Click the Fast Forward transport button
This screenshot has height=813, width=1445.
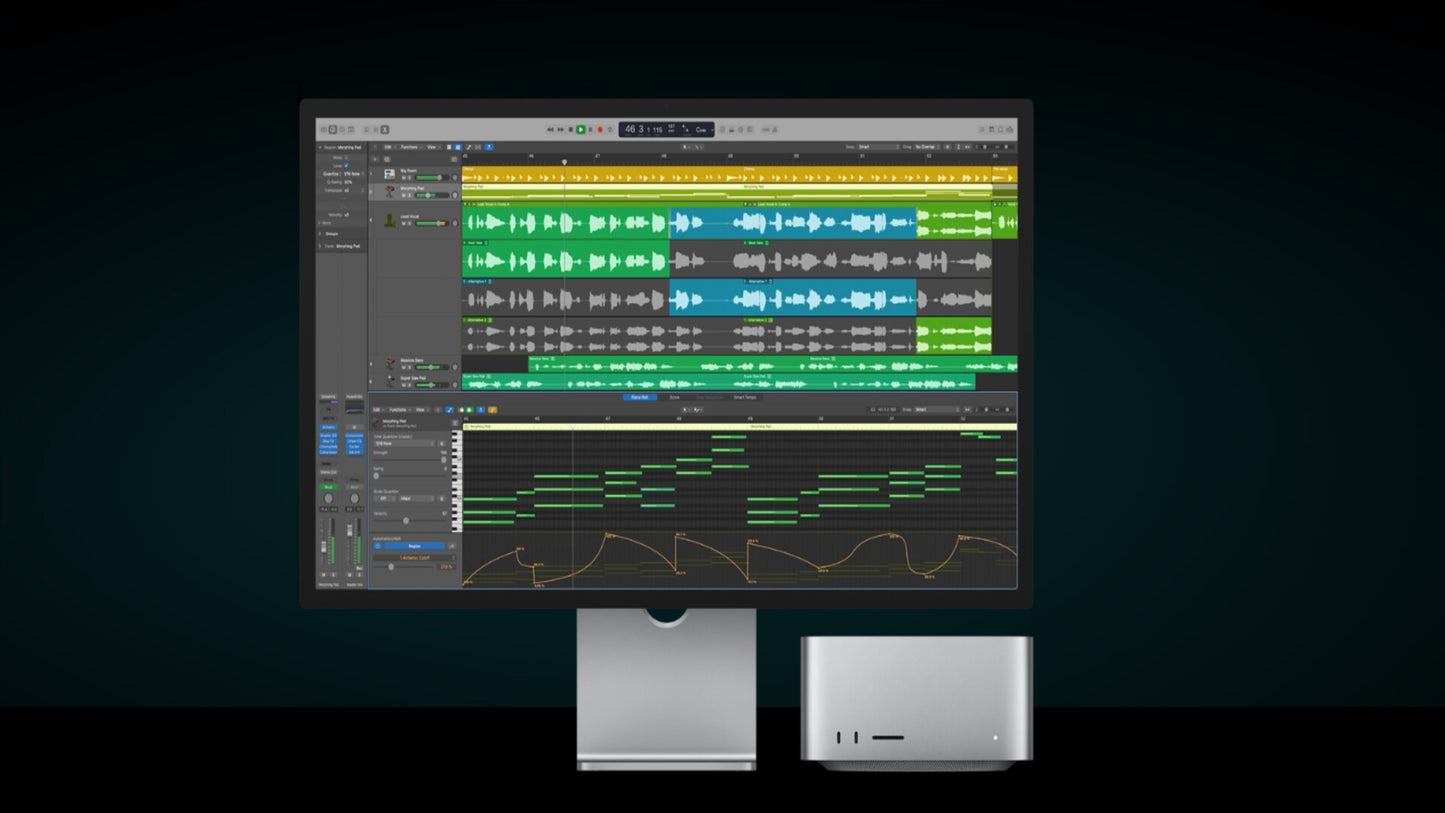pyautogui.click(x=561, y=129)
